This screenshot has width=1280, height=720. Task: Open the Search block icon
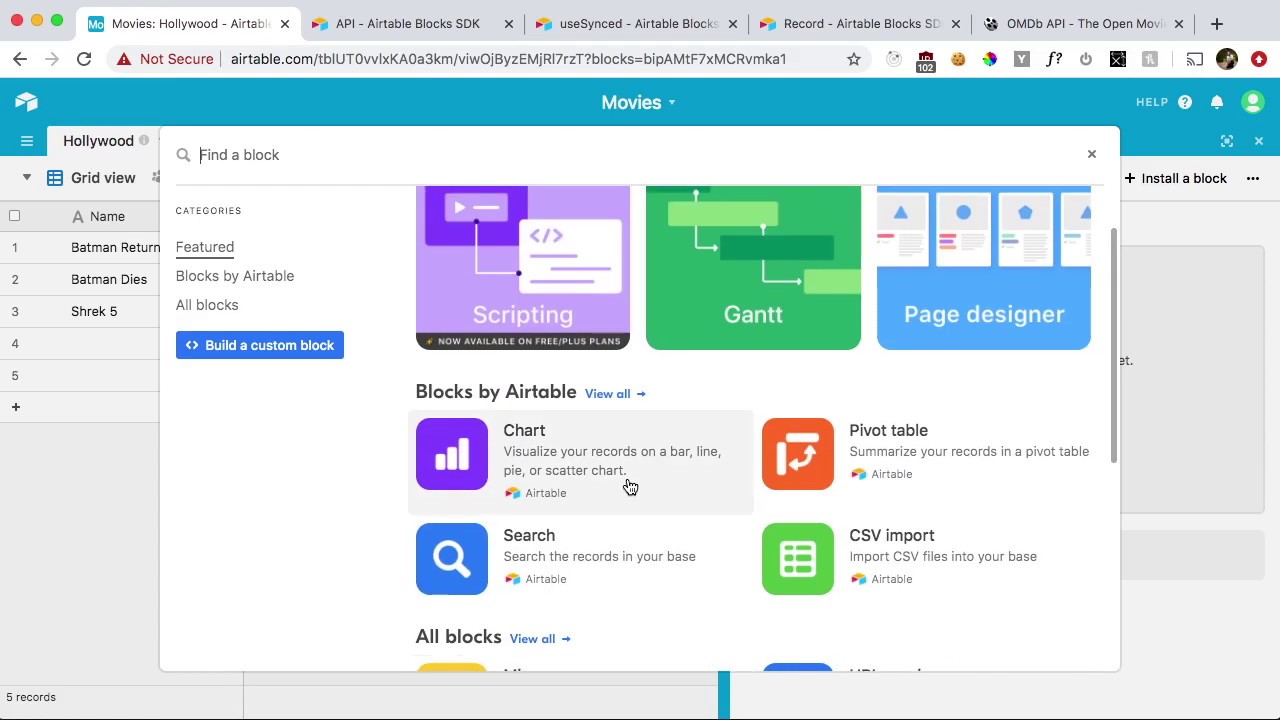coord(452,559)
